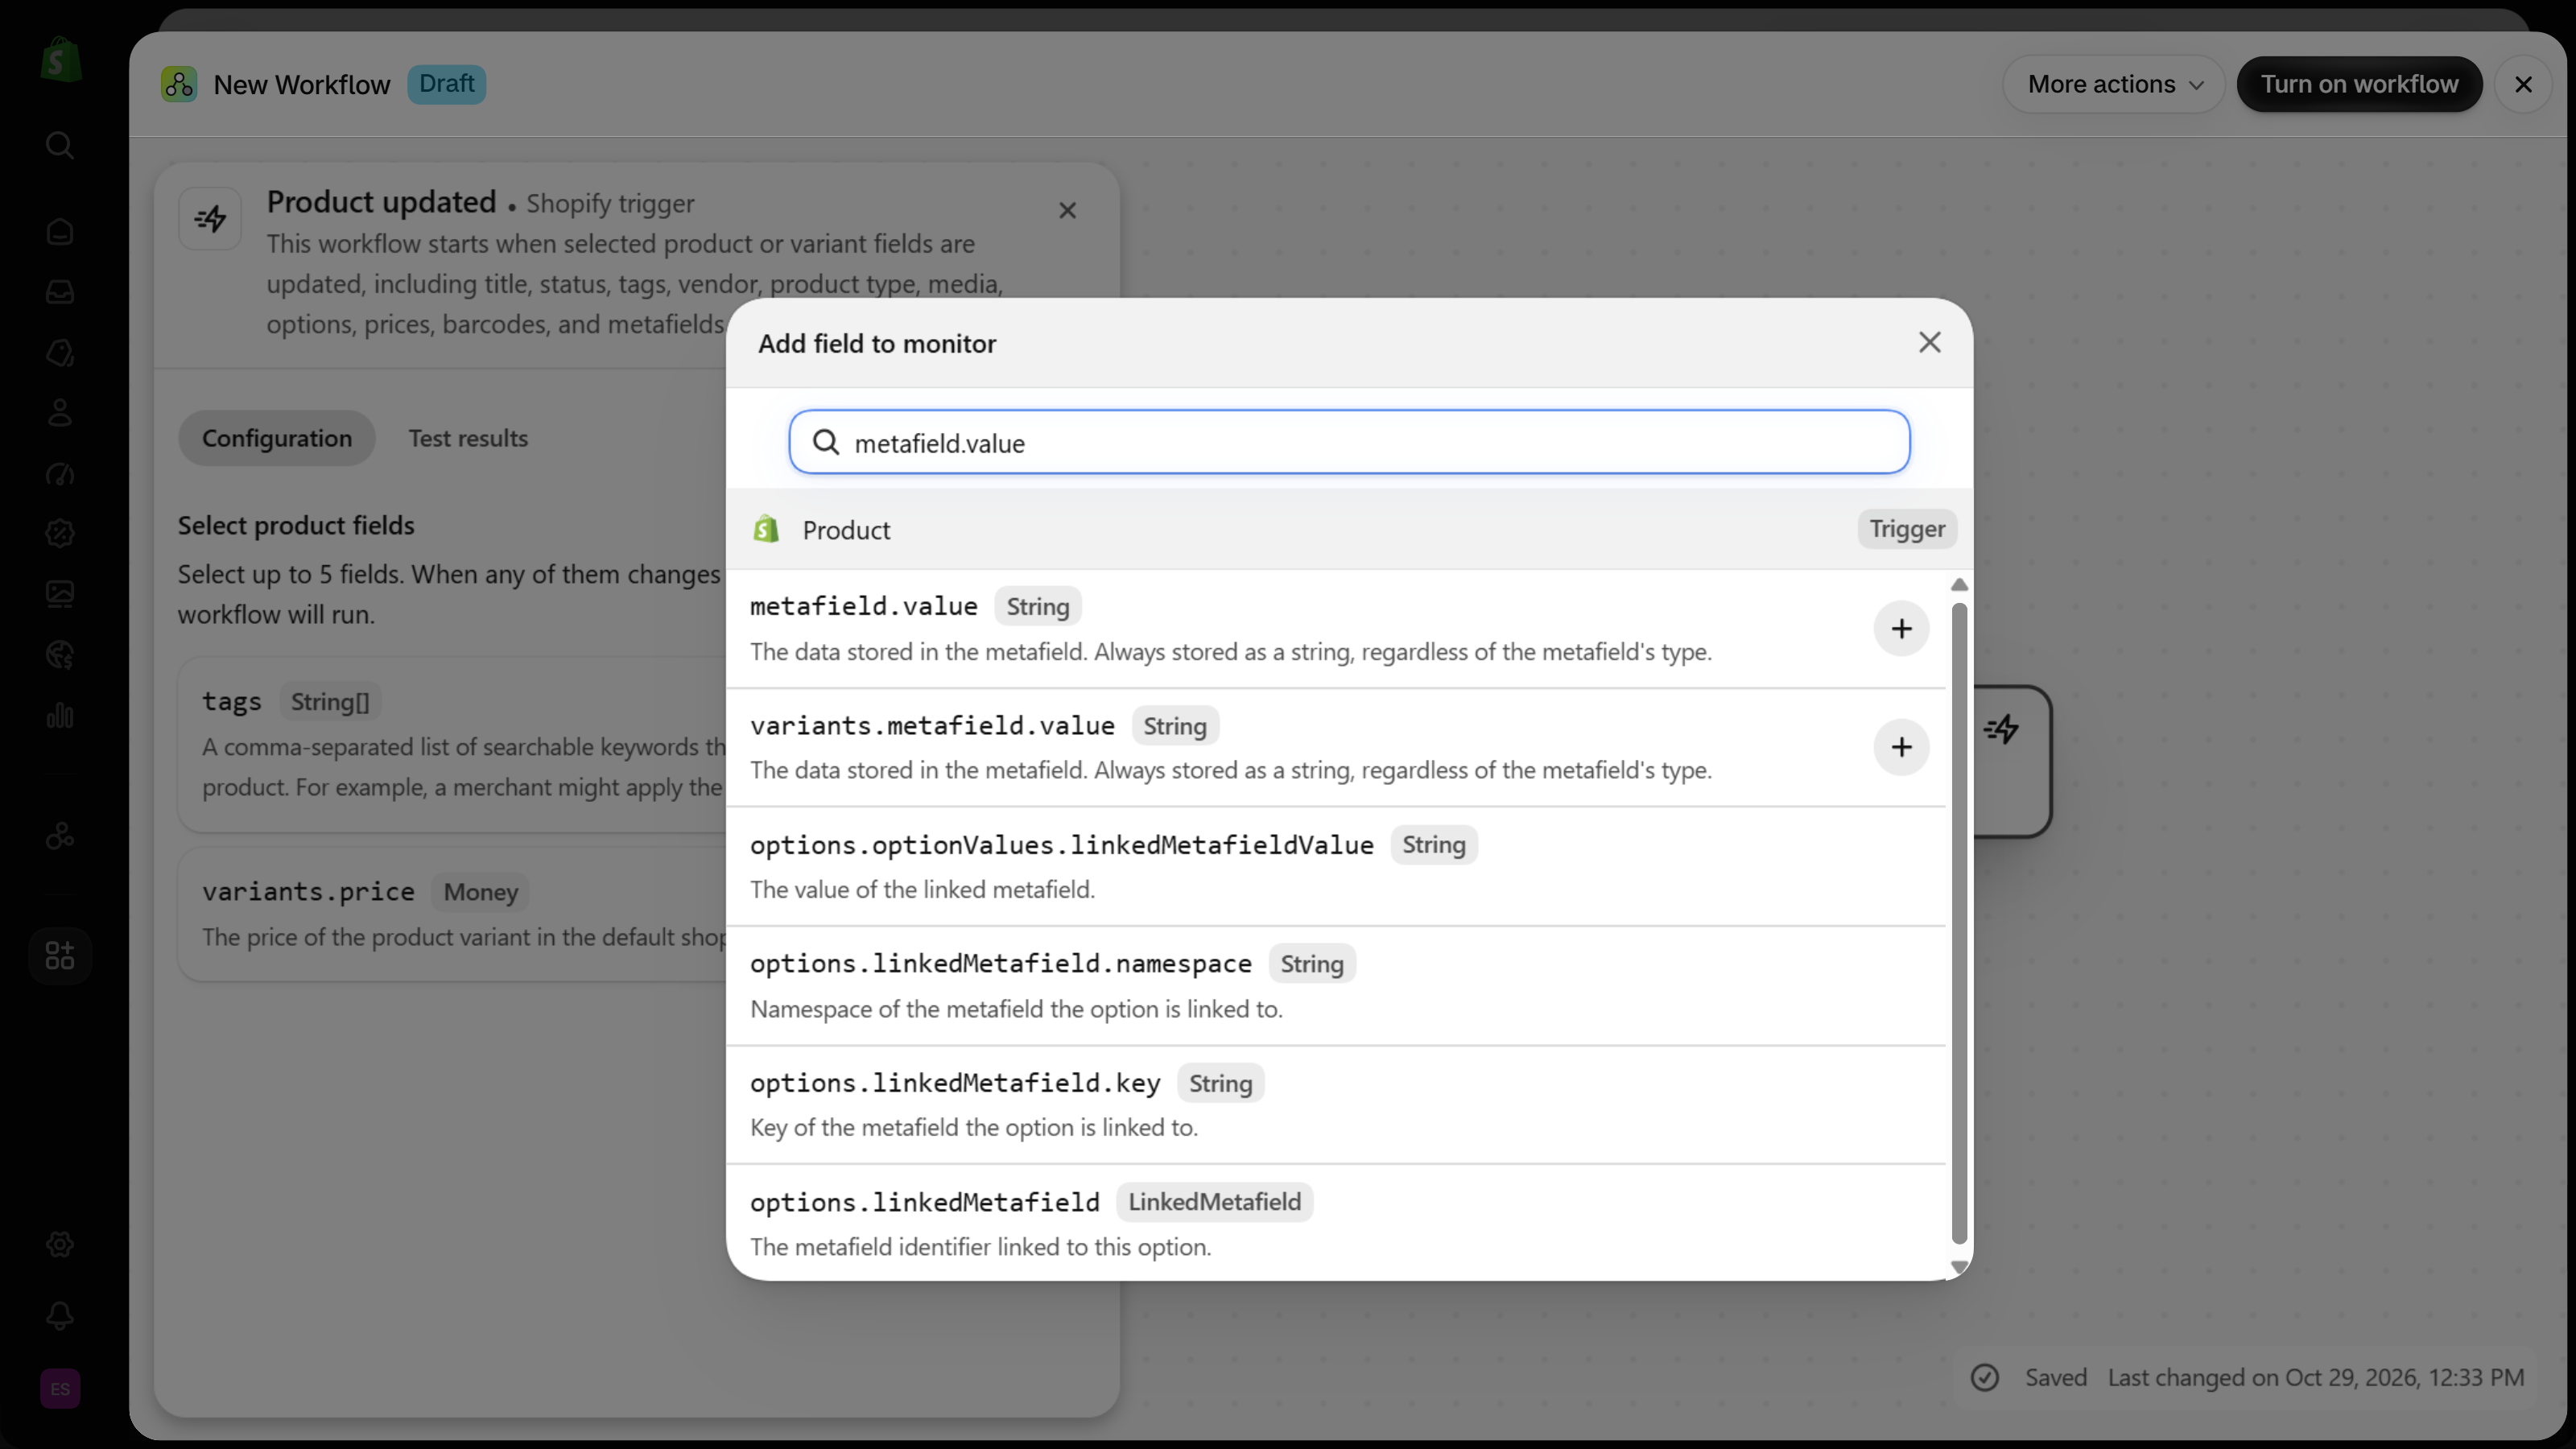2576x1449 pixels.
Task: Open Flow app icon in sidebar
Action: 60,836
